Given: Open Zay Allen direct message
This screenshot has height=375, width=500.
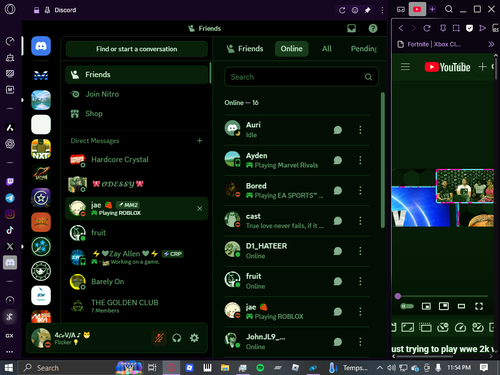Looking at the screenshot, I should [137, 257].
